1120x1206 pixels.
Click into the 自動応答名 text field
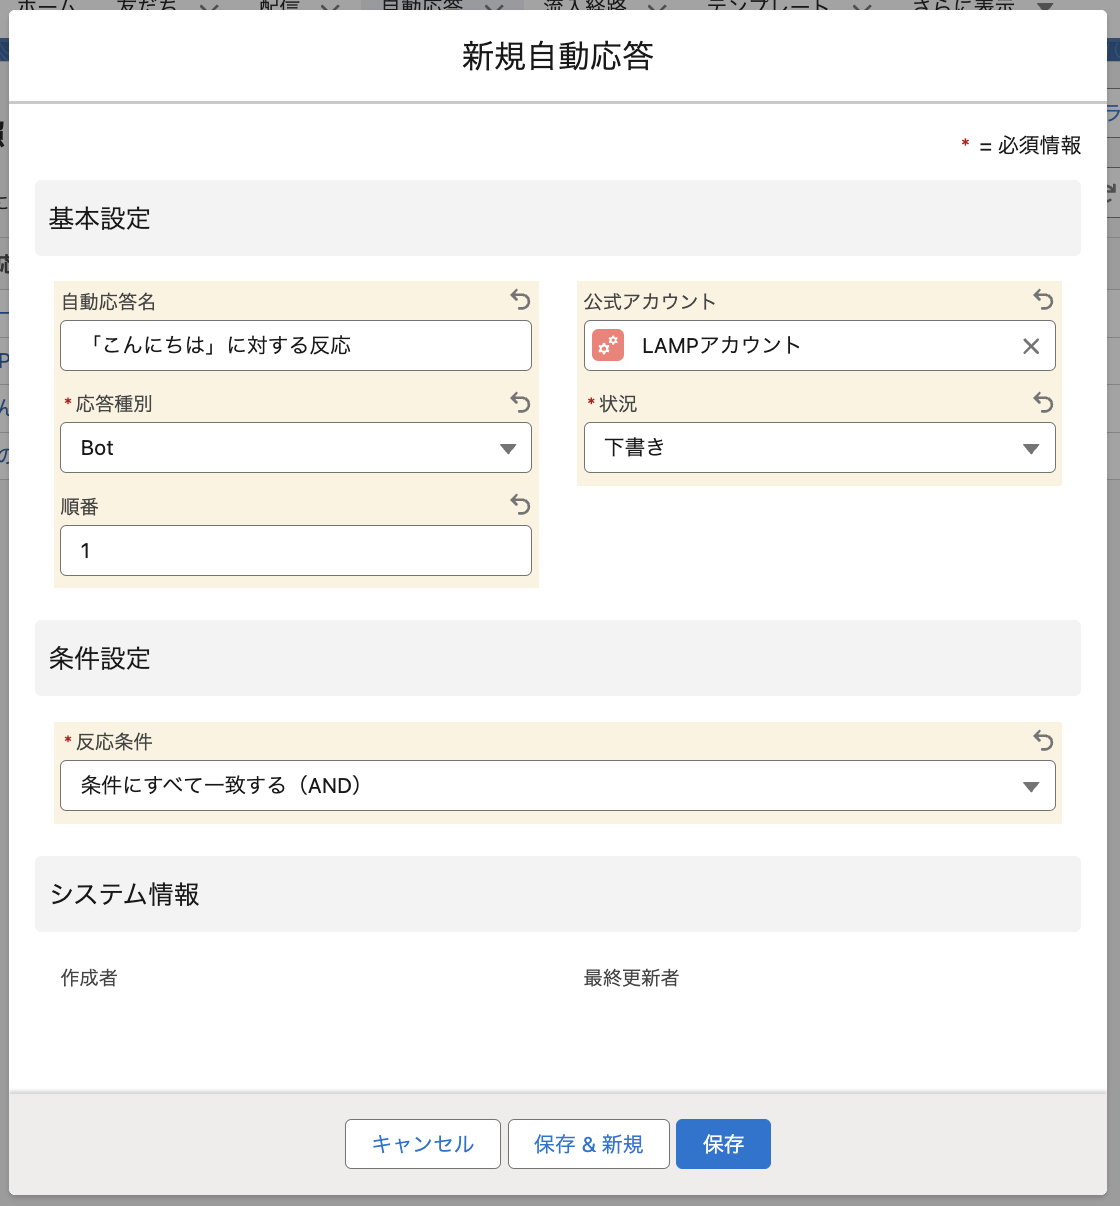295,346
